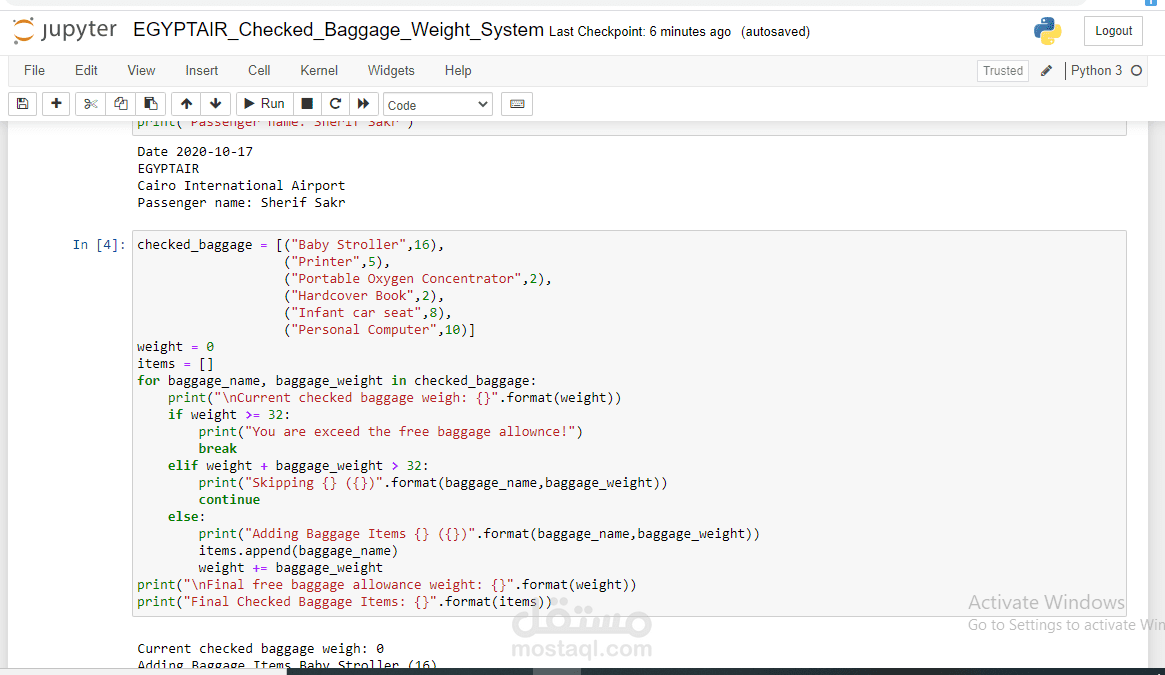Viewport: 1165px width, 675px height.
Task: Click the kernel idle circle indicator
Action: pos(1136,71)
